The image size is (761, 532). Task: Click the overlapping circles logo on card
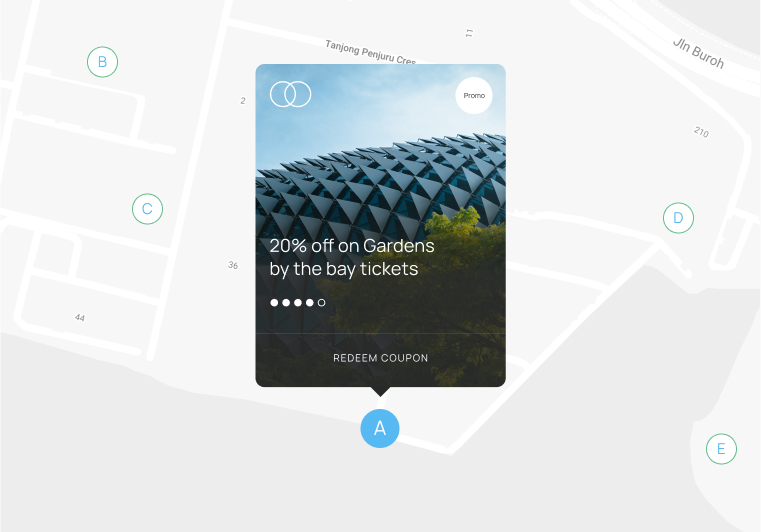pyautogui.click(x=290, y=94)
